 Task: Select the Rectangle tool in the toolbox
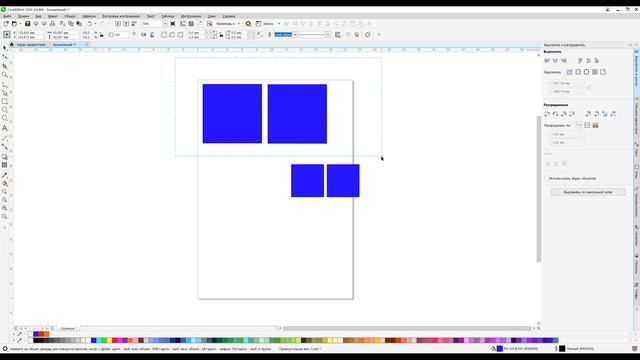pos(5,101)
